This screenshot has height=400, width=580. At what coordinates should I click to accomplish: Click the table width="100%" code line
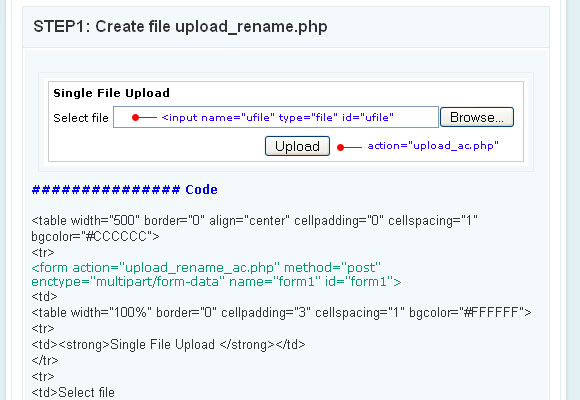tap(281, 313)
